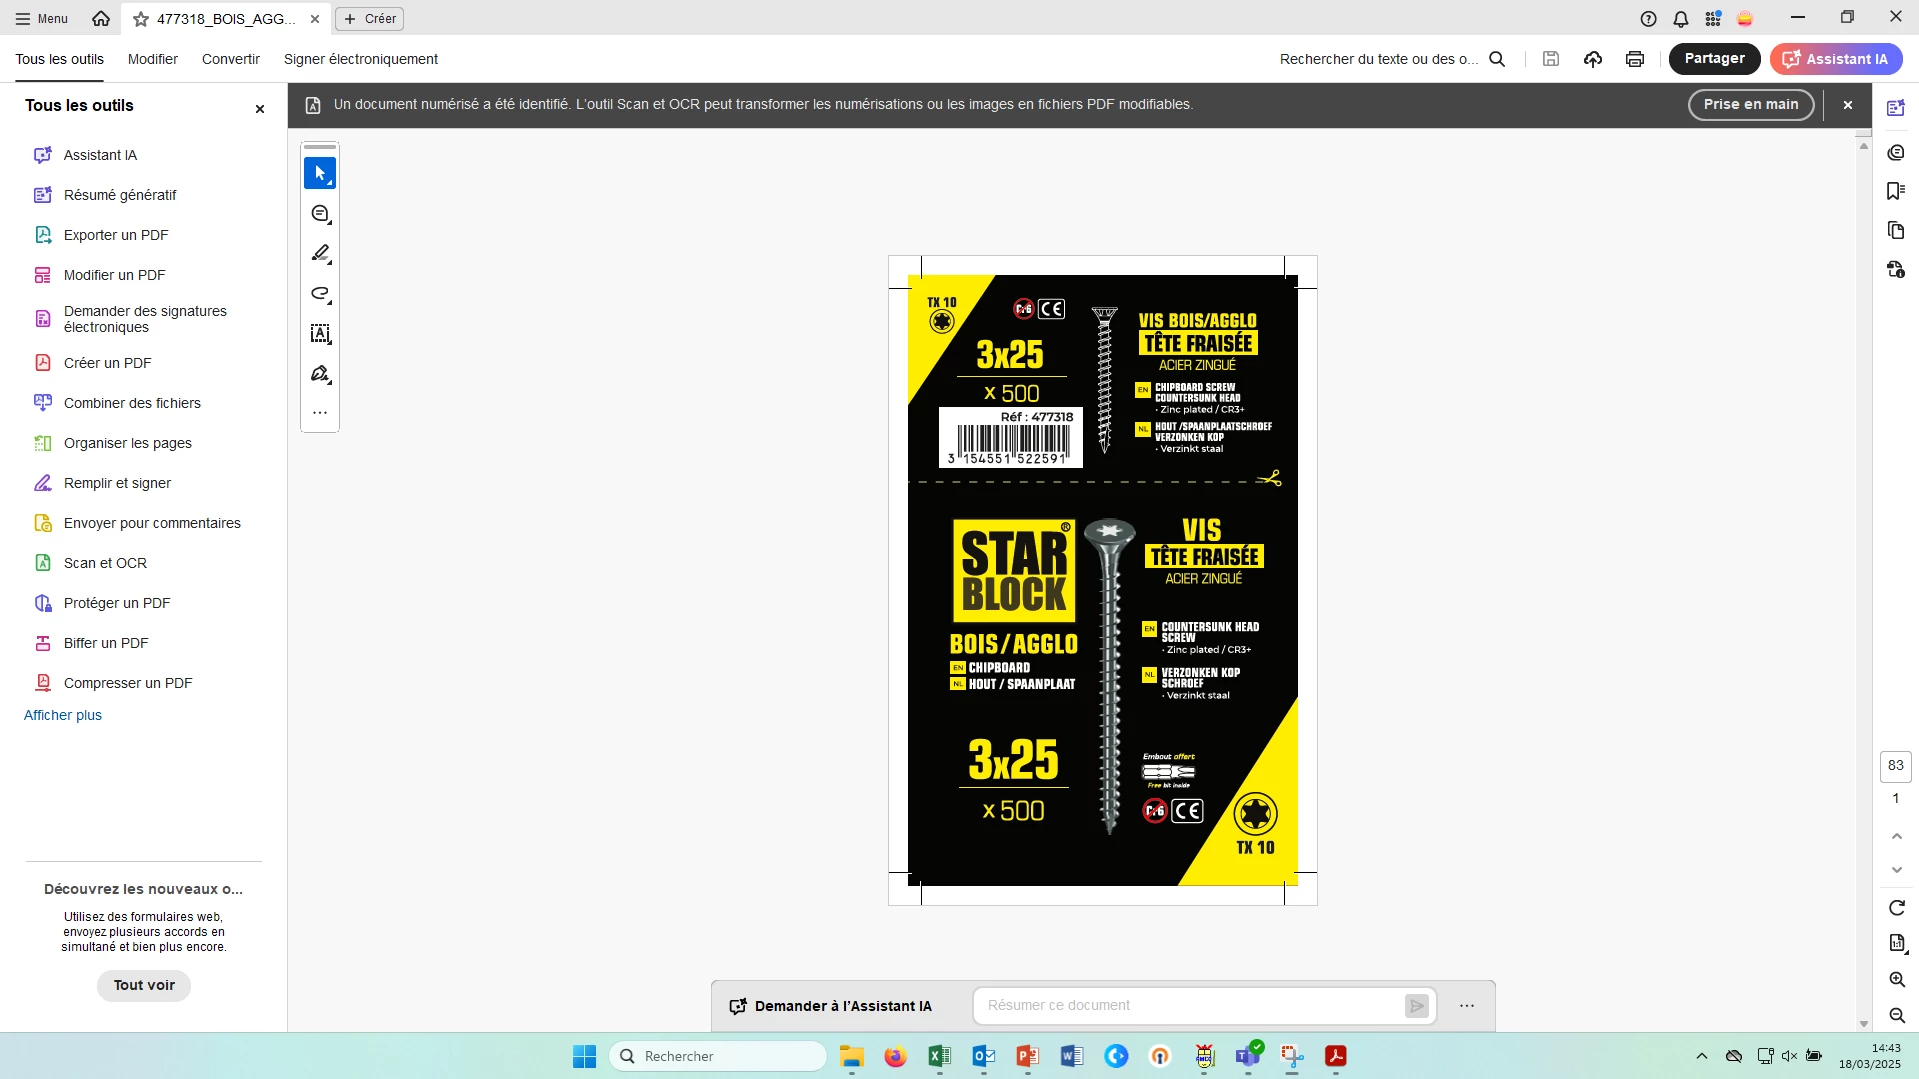Open Firefox from the taskbar

895,1056
